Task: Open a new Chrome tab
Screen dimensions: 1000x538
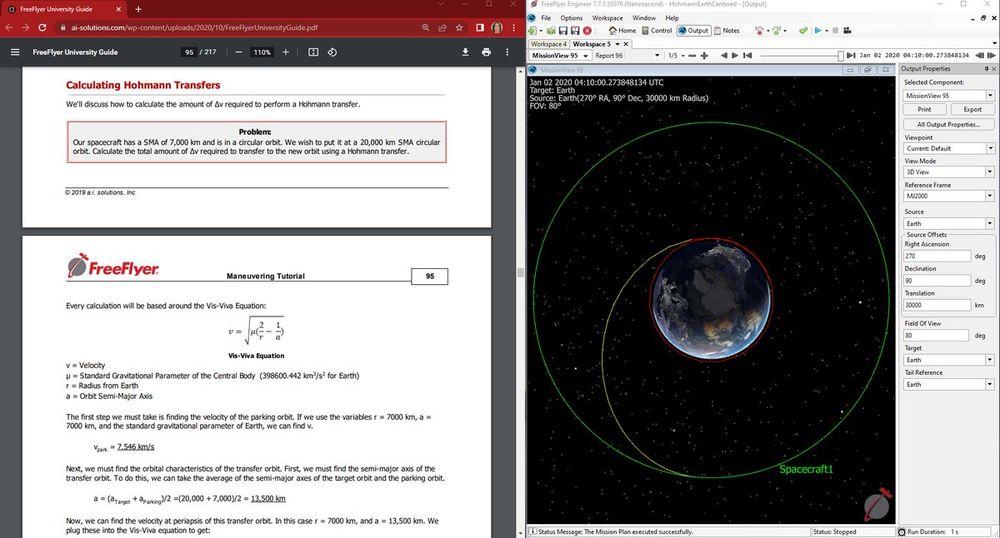Action: click(138, 9)
